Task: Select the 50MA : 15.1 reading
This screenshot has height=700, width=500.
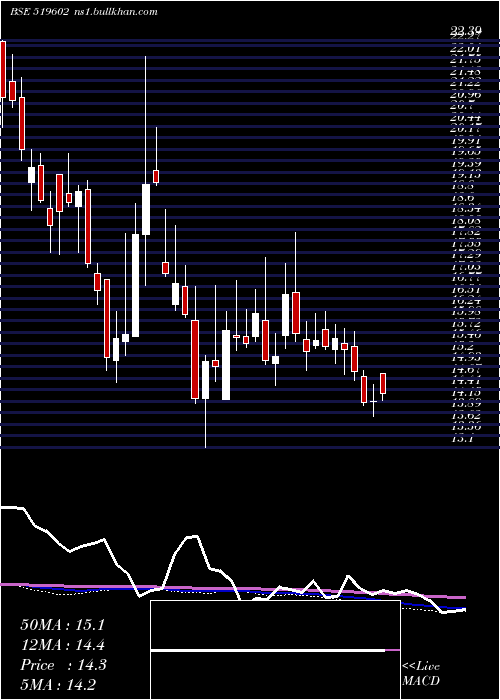Action: (63, 625)
